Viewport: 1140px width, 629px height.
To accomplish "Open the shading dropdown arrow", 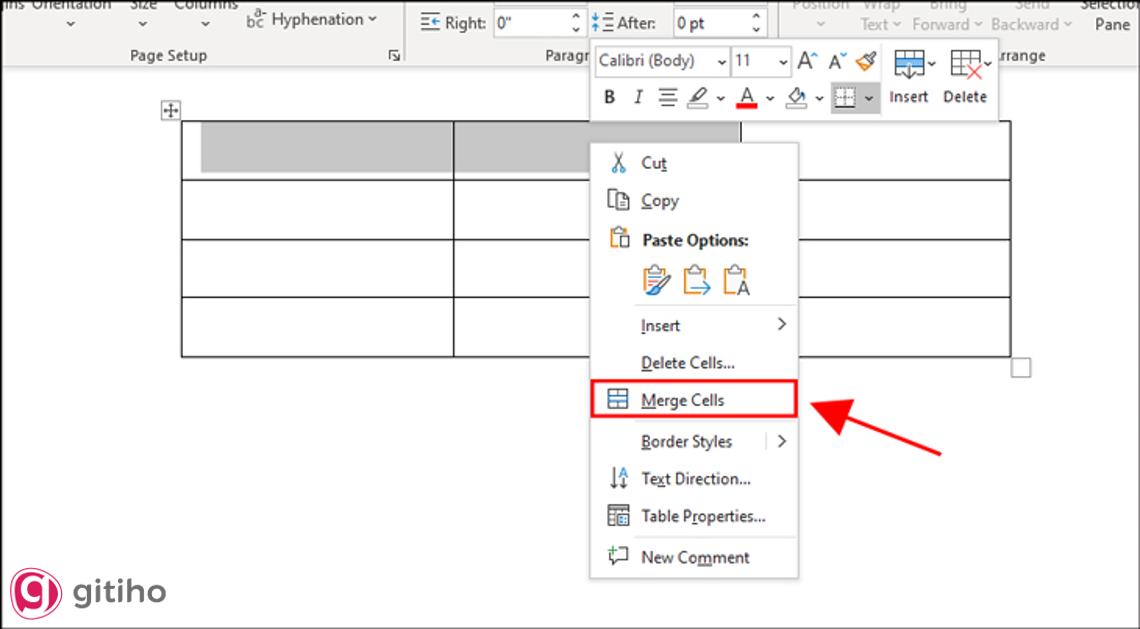I will (819, 97).
